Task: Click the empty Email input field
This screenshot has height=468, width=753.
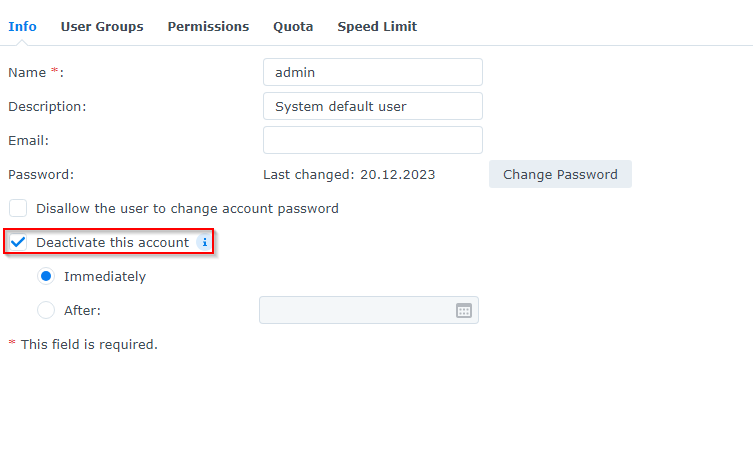Action: (x=373, y=140)
